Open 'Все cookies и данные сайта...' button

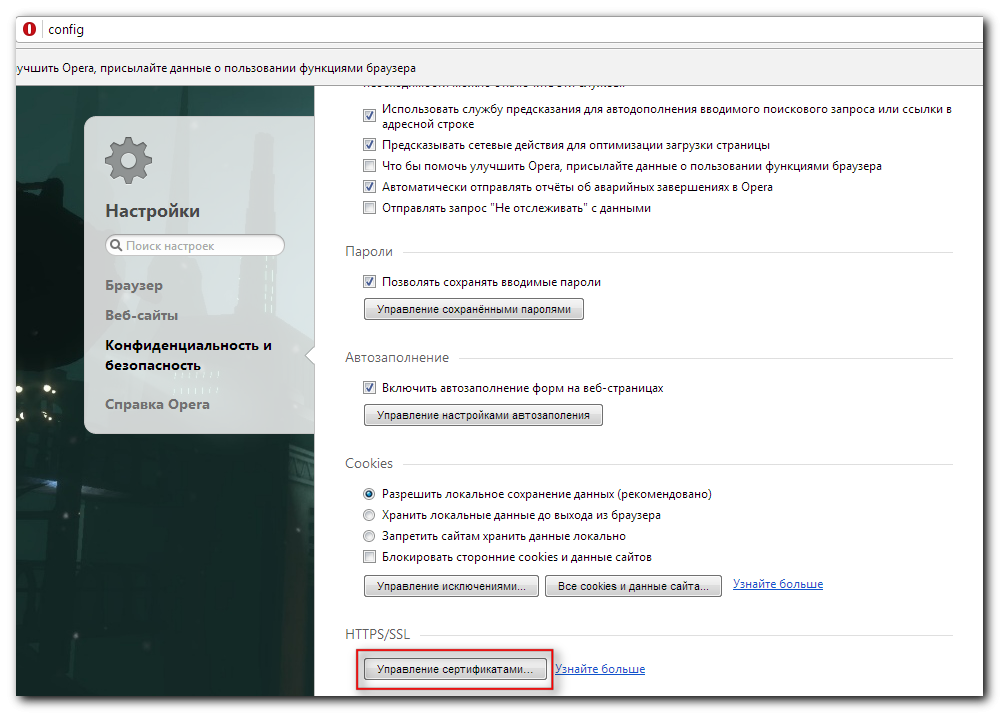[633, 586]
